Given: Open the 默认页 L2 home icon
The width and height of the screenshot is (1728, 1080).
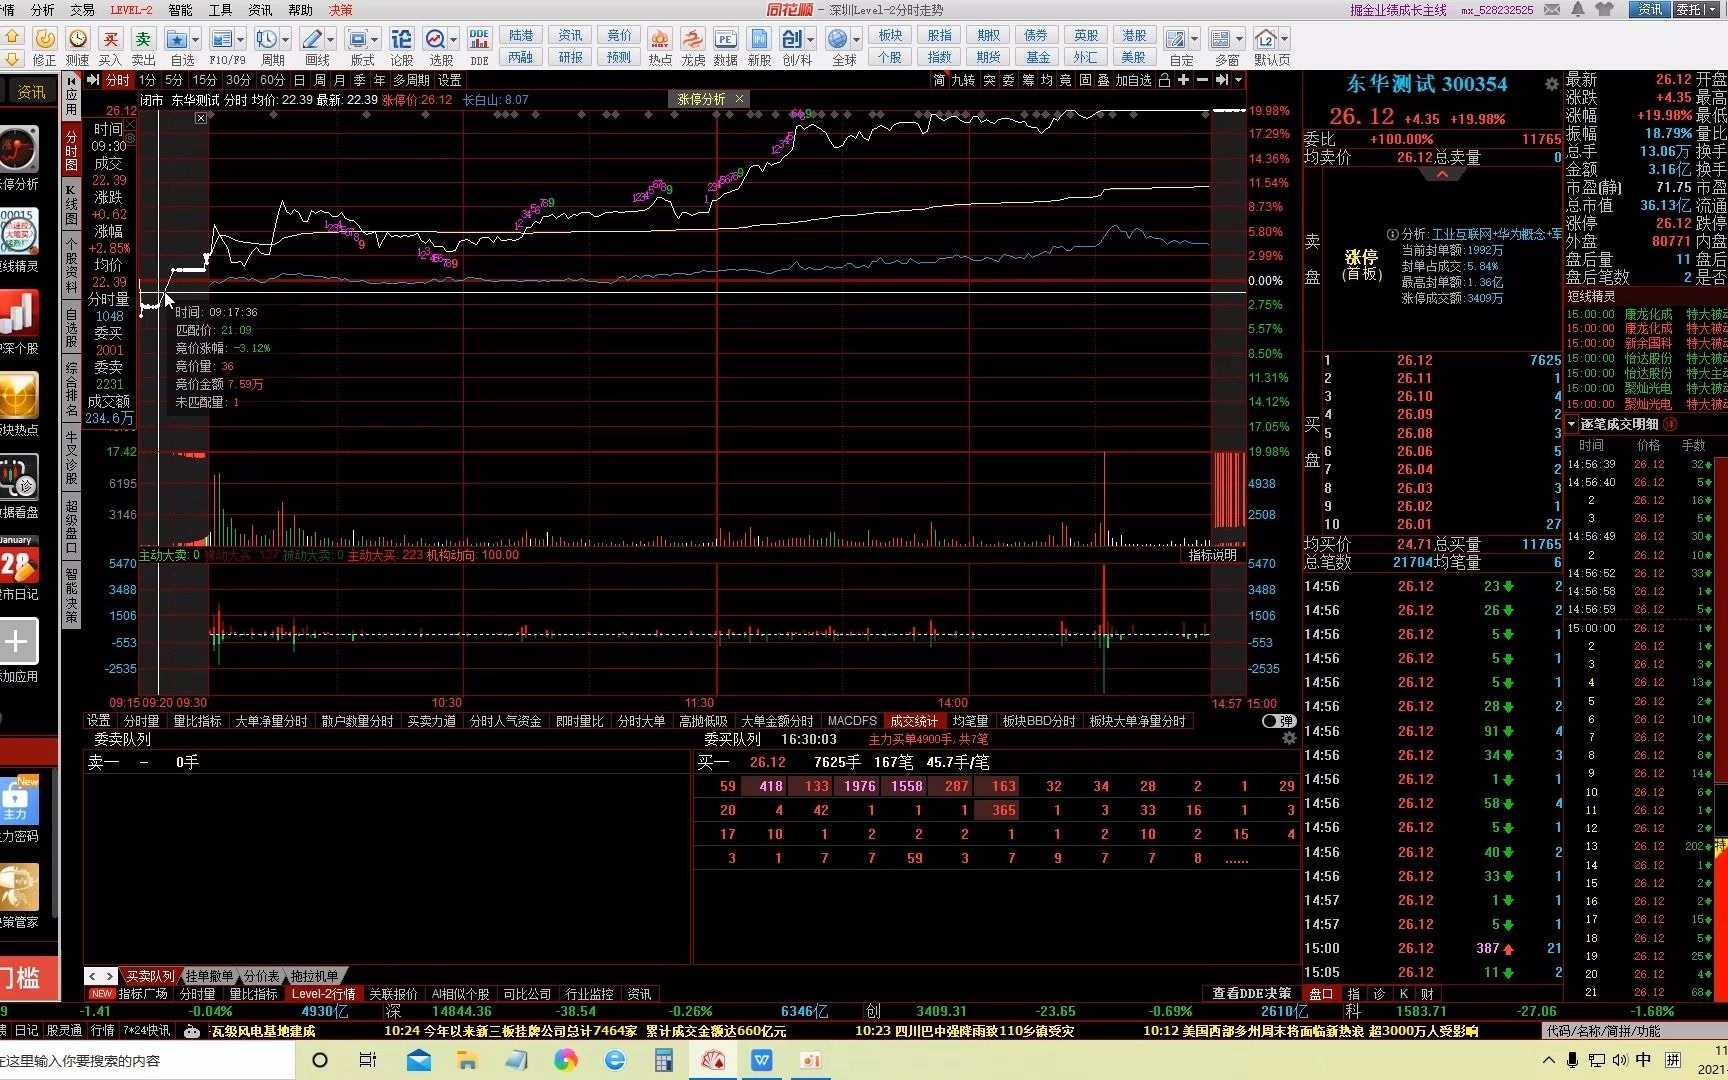Looking at the screenshot, I should pos(1266,40).
